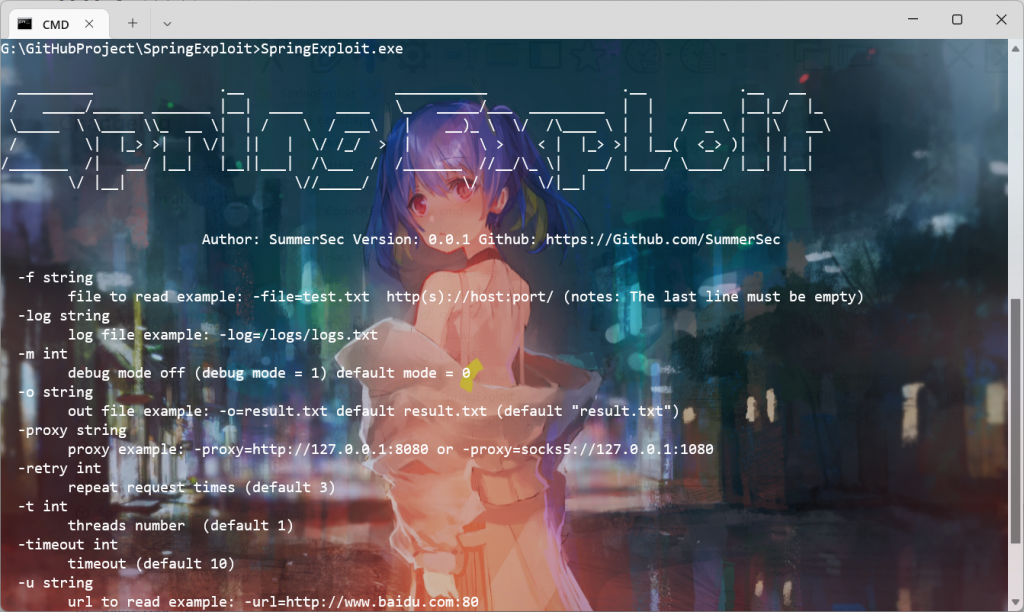Screen dimensions: 1024x612
Task: Click the scrollbar up arrow
Action: tap(1016, 48)
